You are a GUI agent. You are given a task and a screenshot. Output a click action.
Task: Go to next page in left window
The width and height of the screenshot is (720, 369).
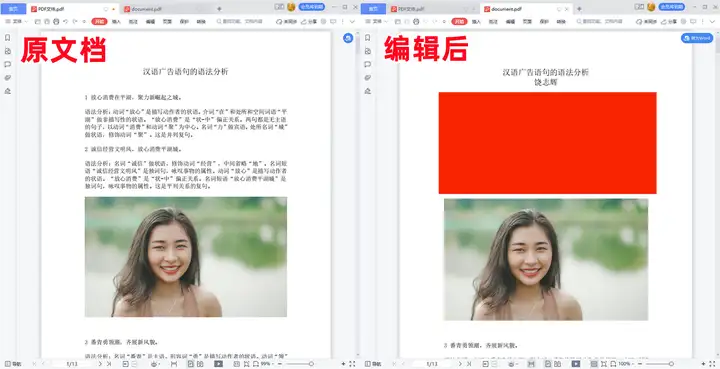100,364
